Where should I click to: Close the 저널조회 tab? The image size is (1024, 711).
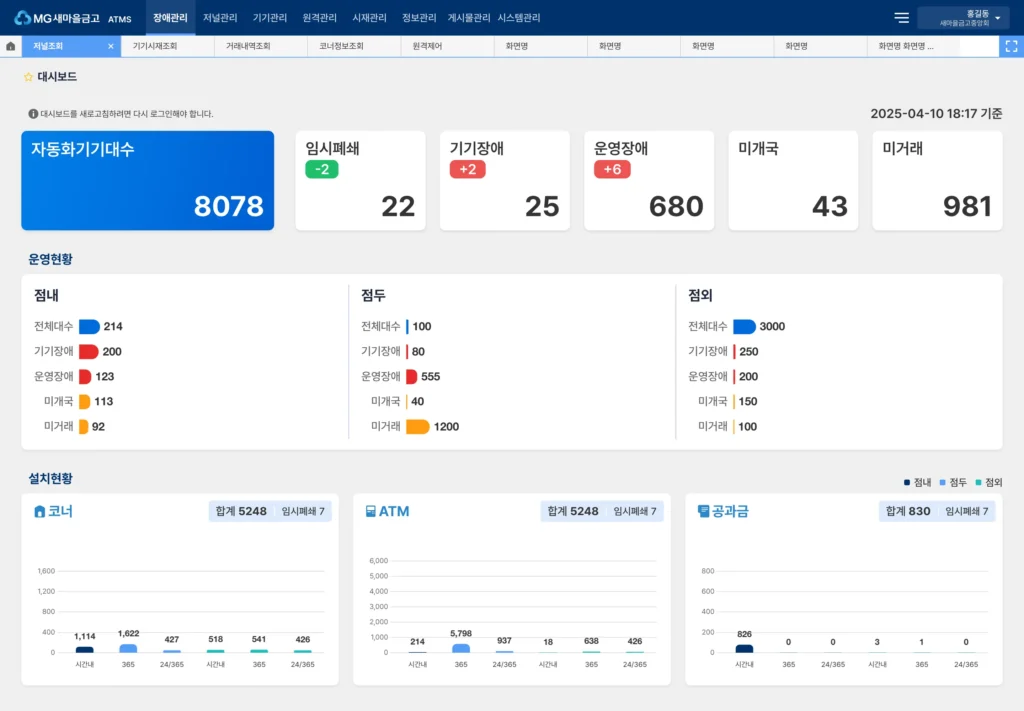(111, 46)
